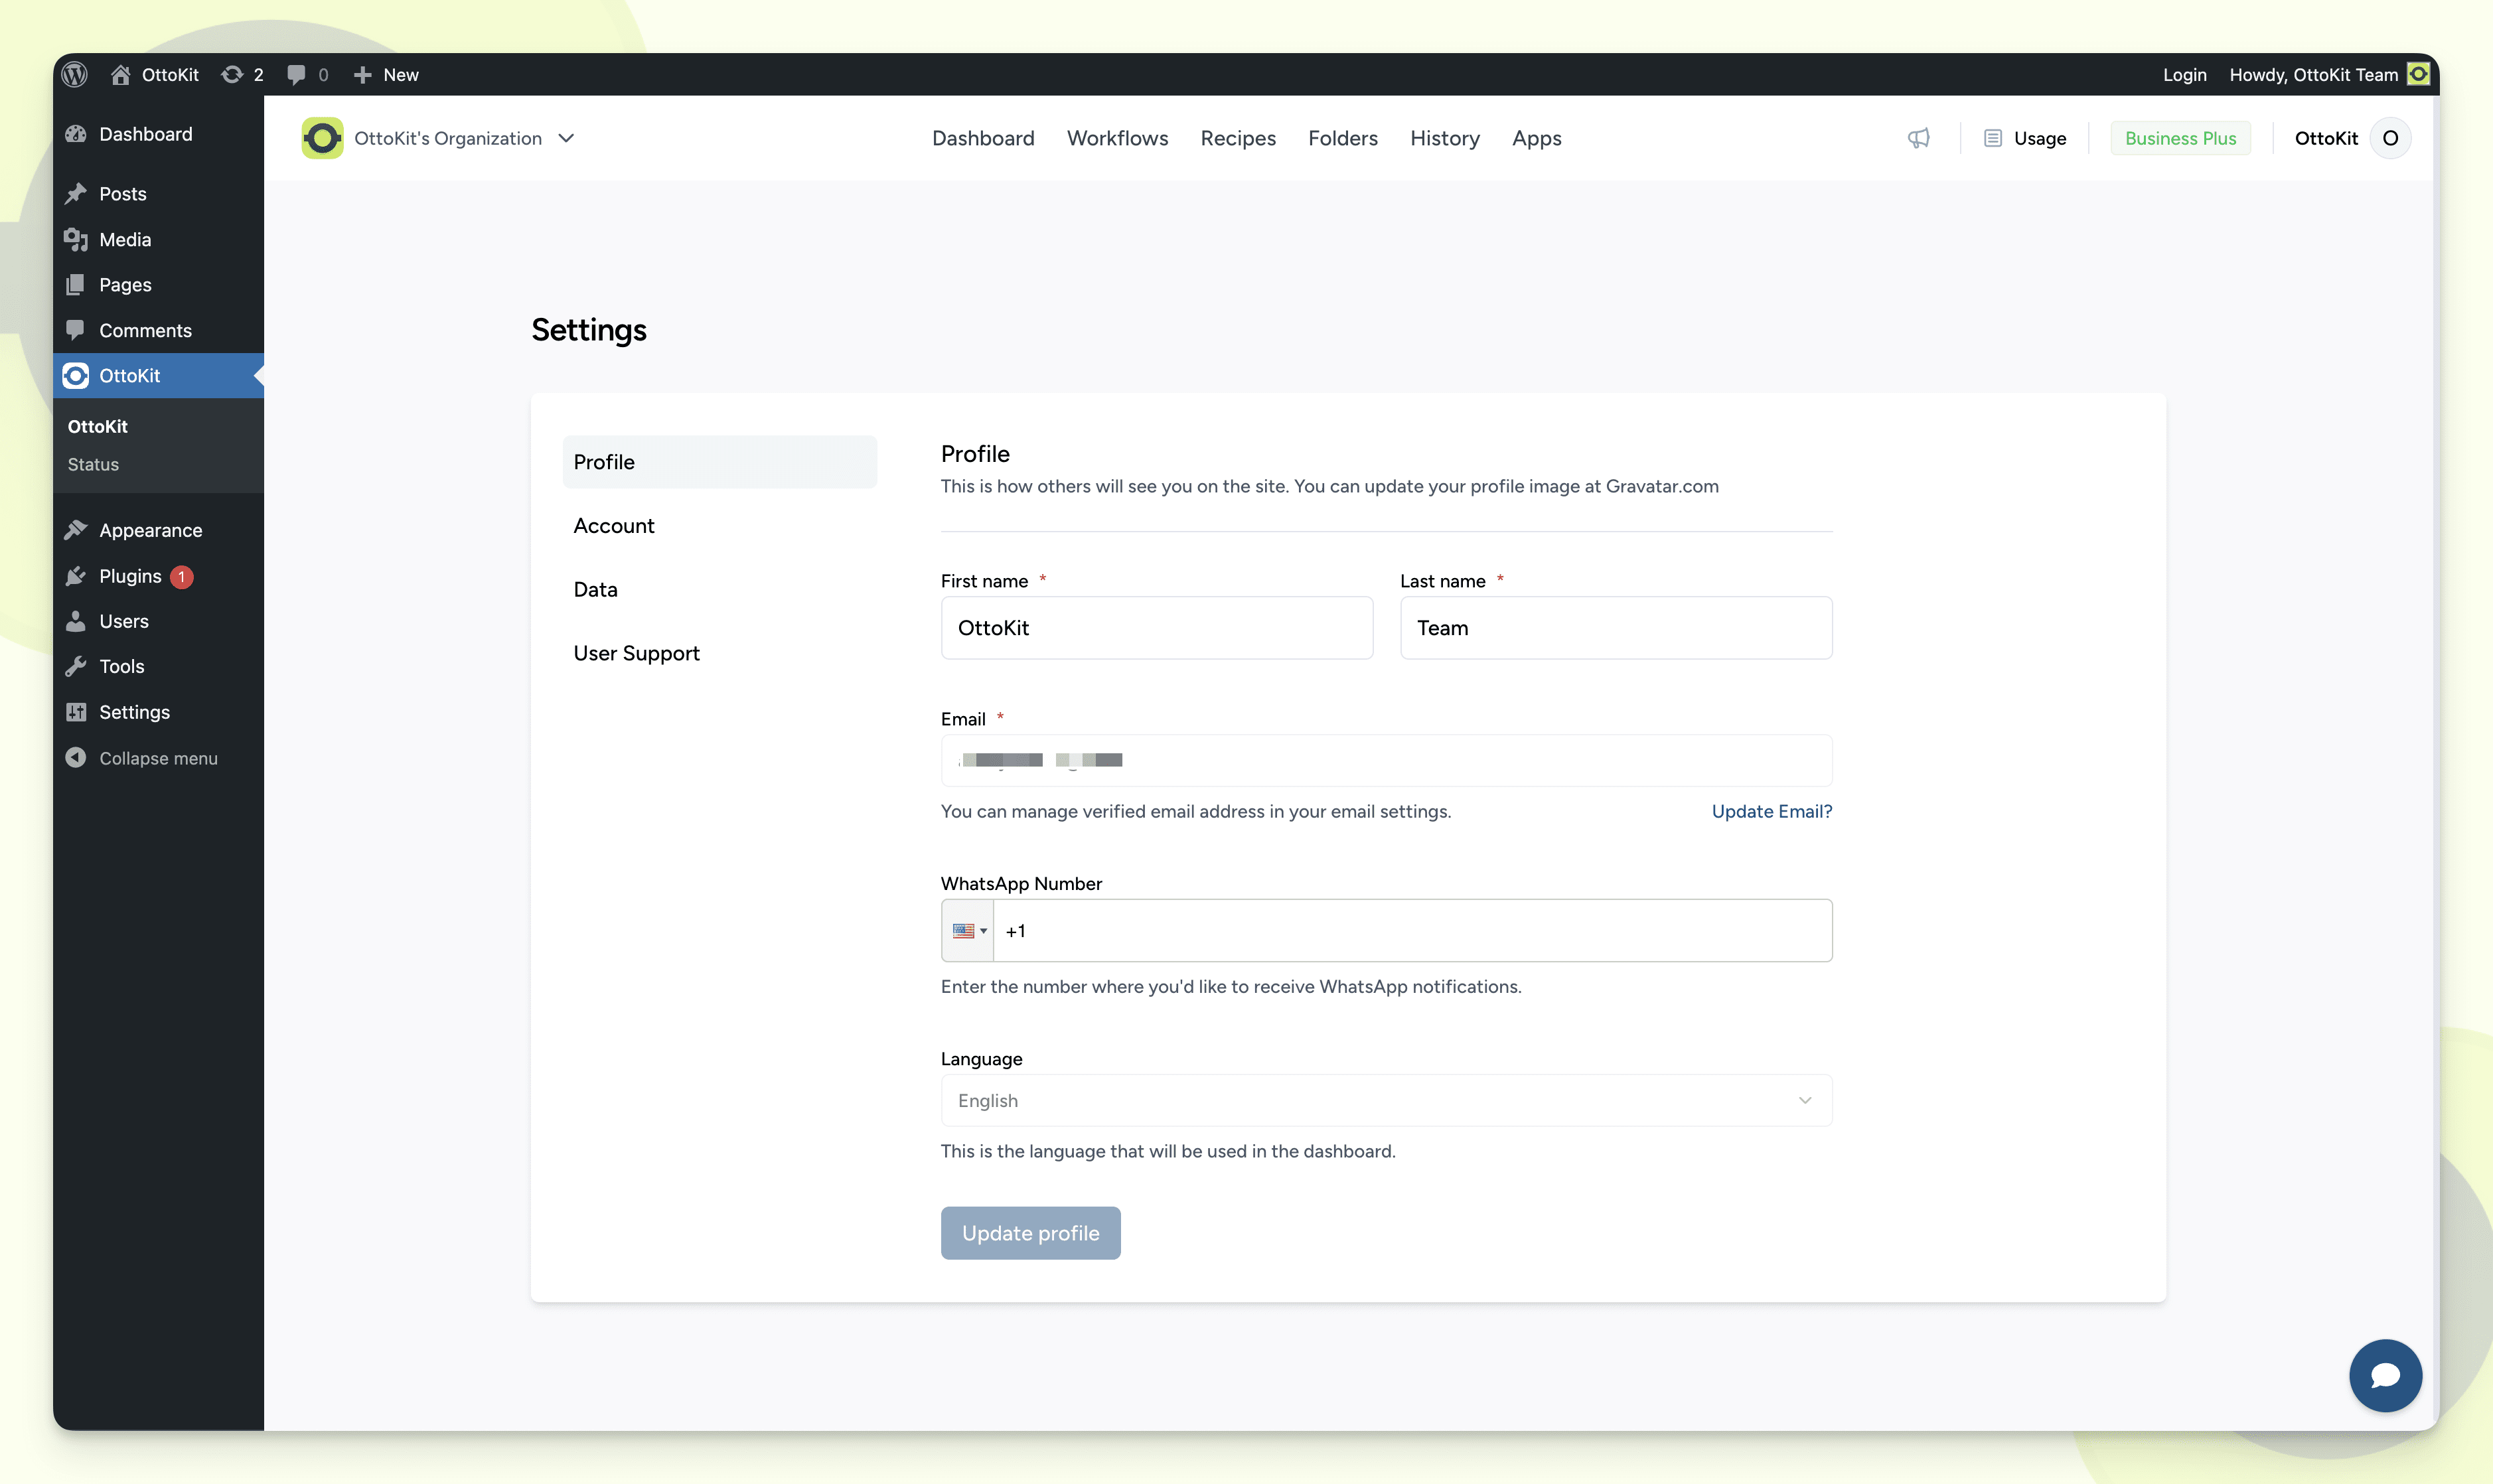Click the OttoKit username in header
This screenshot has width=2493, height=1484.
point(2326,138)
